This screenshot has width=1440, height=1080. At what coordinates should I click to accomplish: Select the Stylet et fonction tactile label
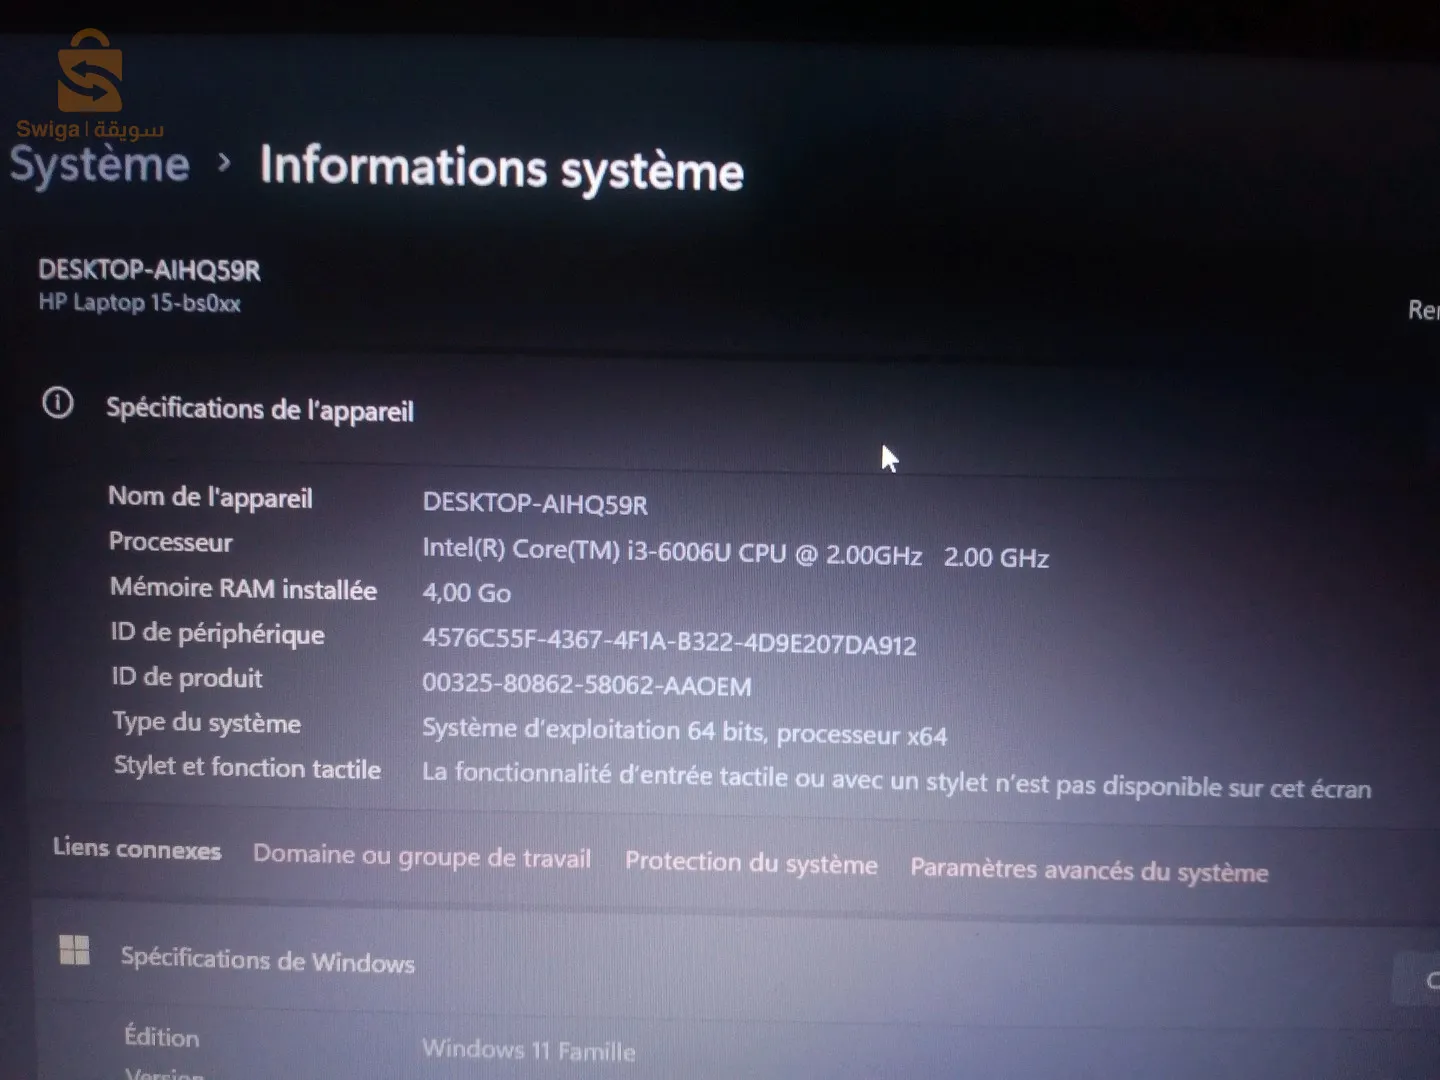tap(247, 768)
